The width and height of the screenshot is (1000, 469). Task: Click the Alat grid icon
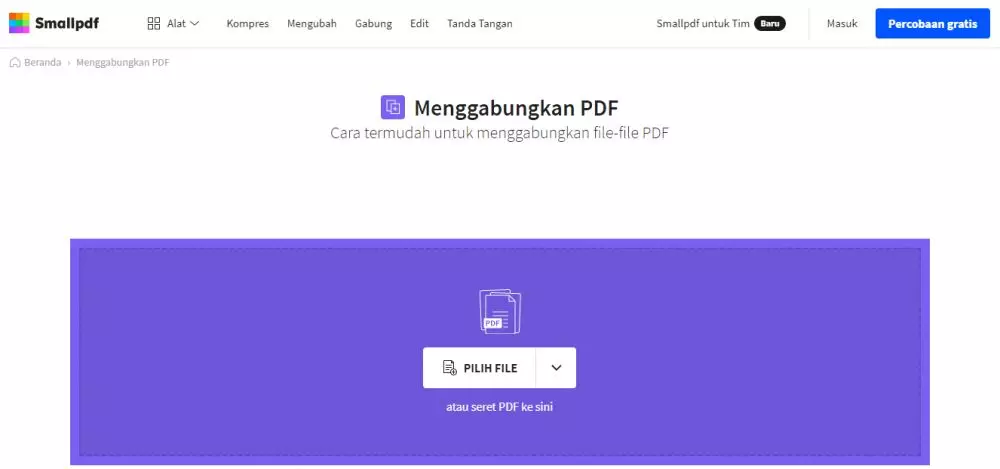(154, 24)
